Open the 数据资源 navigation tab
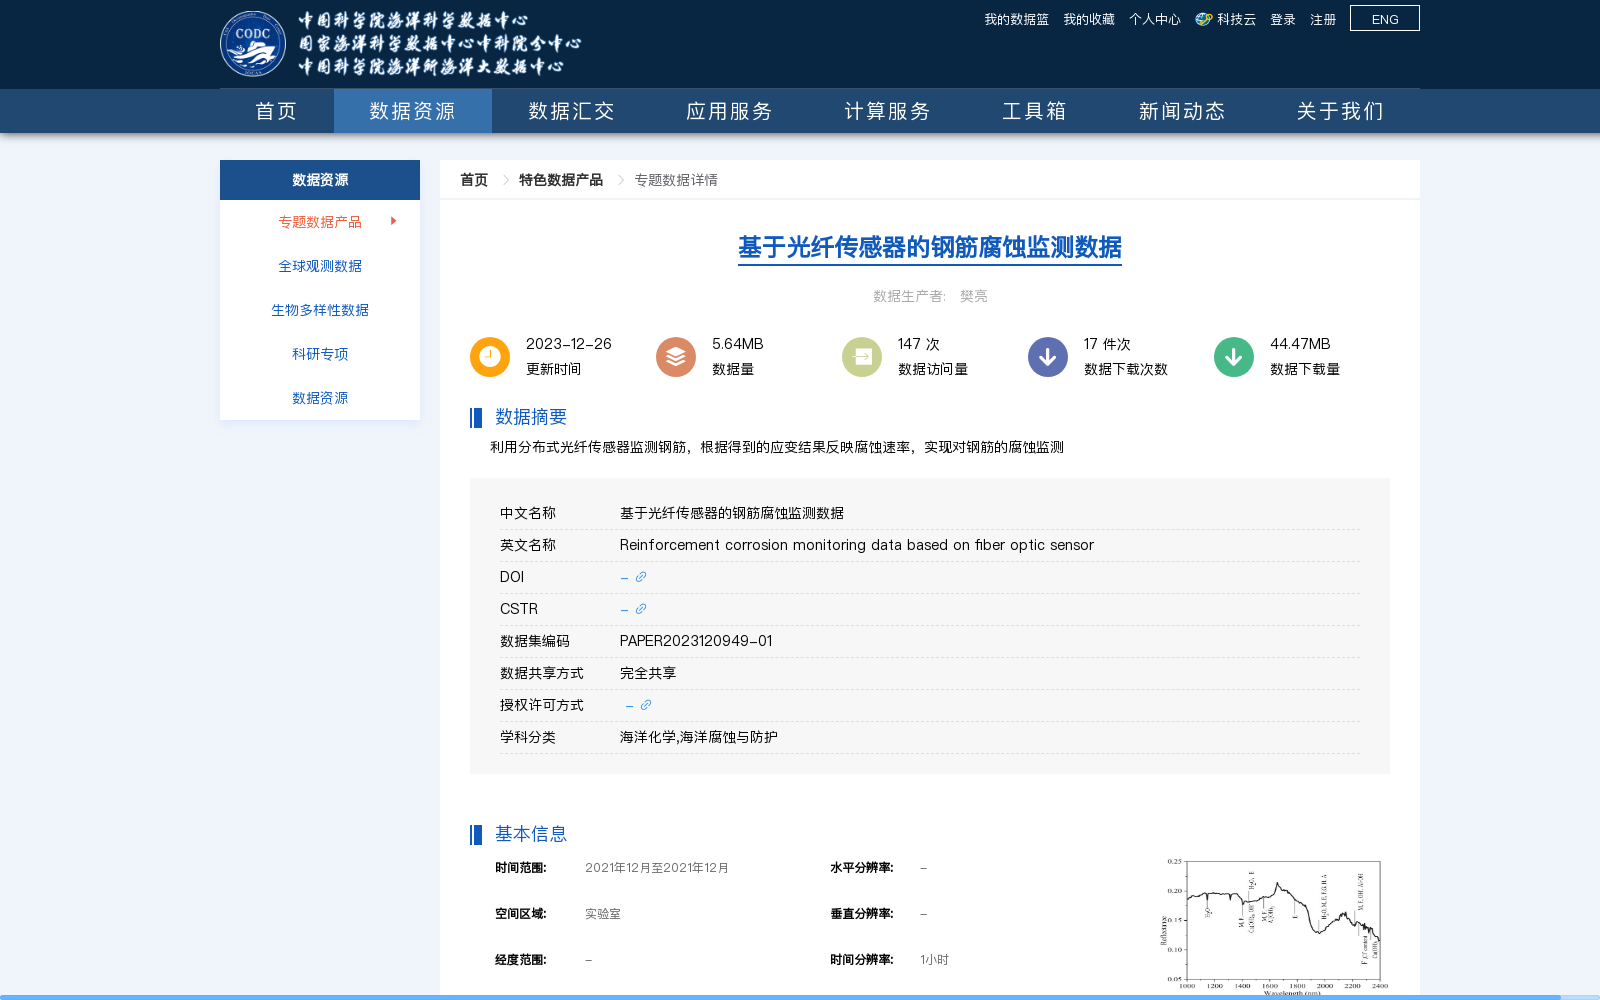Screen dimensions: 1600x1000 pos(413,111)
